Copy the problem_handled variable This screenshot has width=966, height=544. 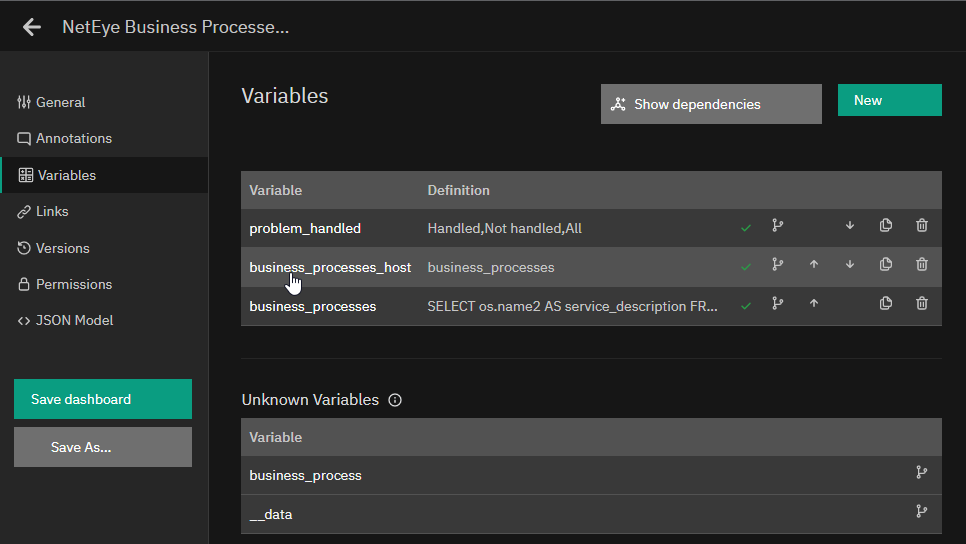point(886,225)
